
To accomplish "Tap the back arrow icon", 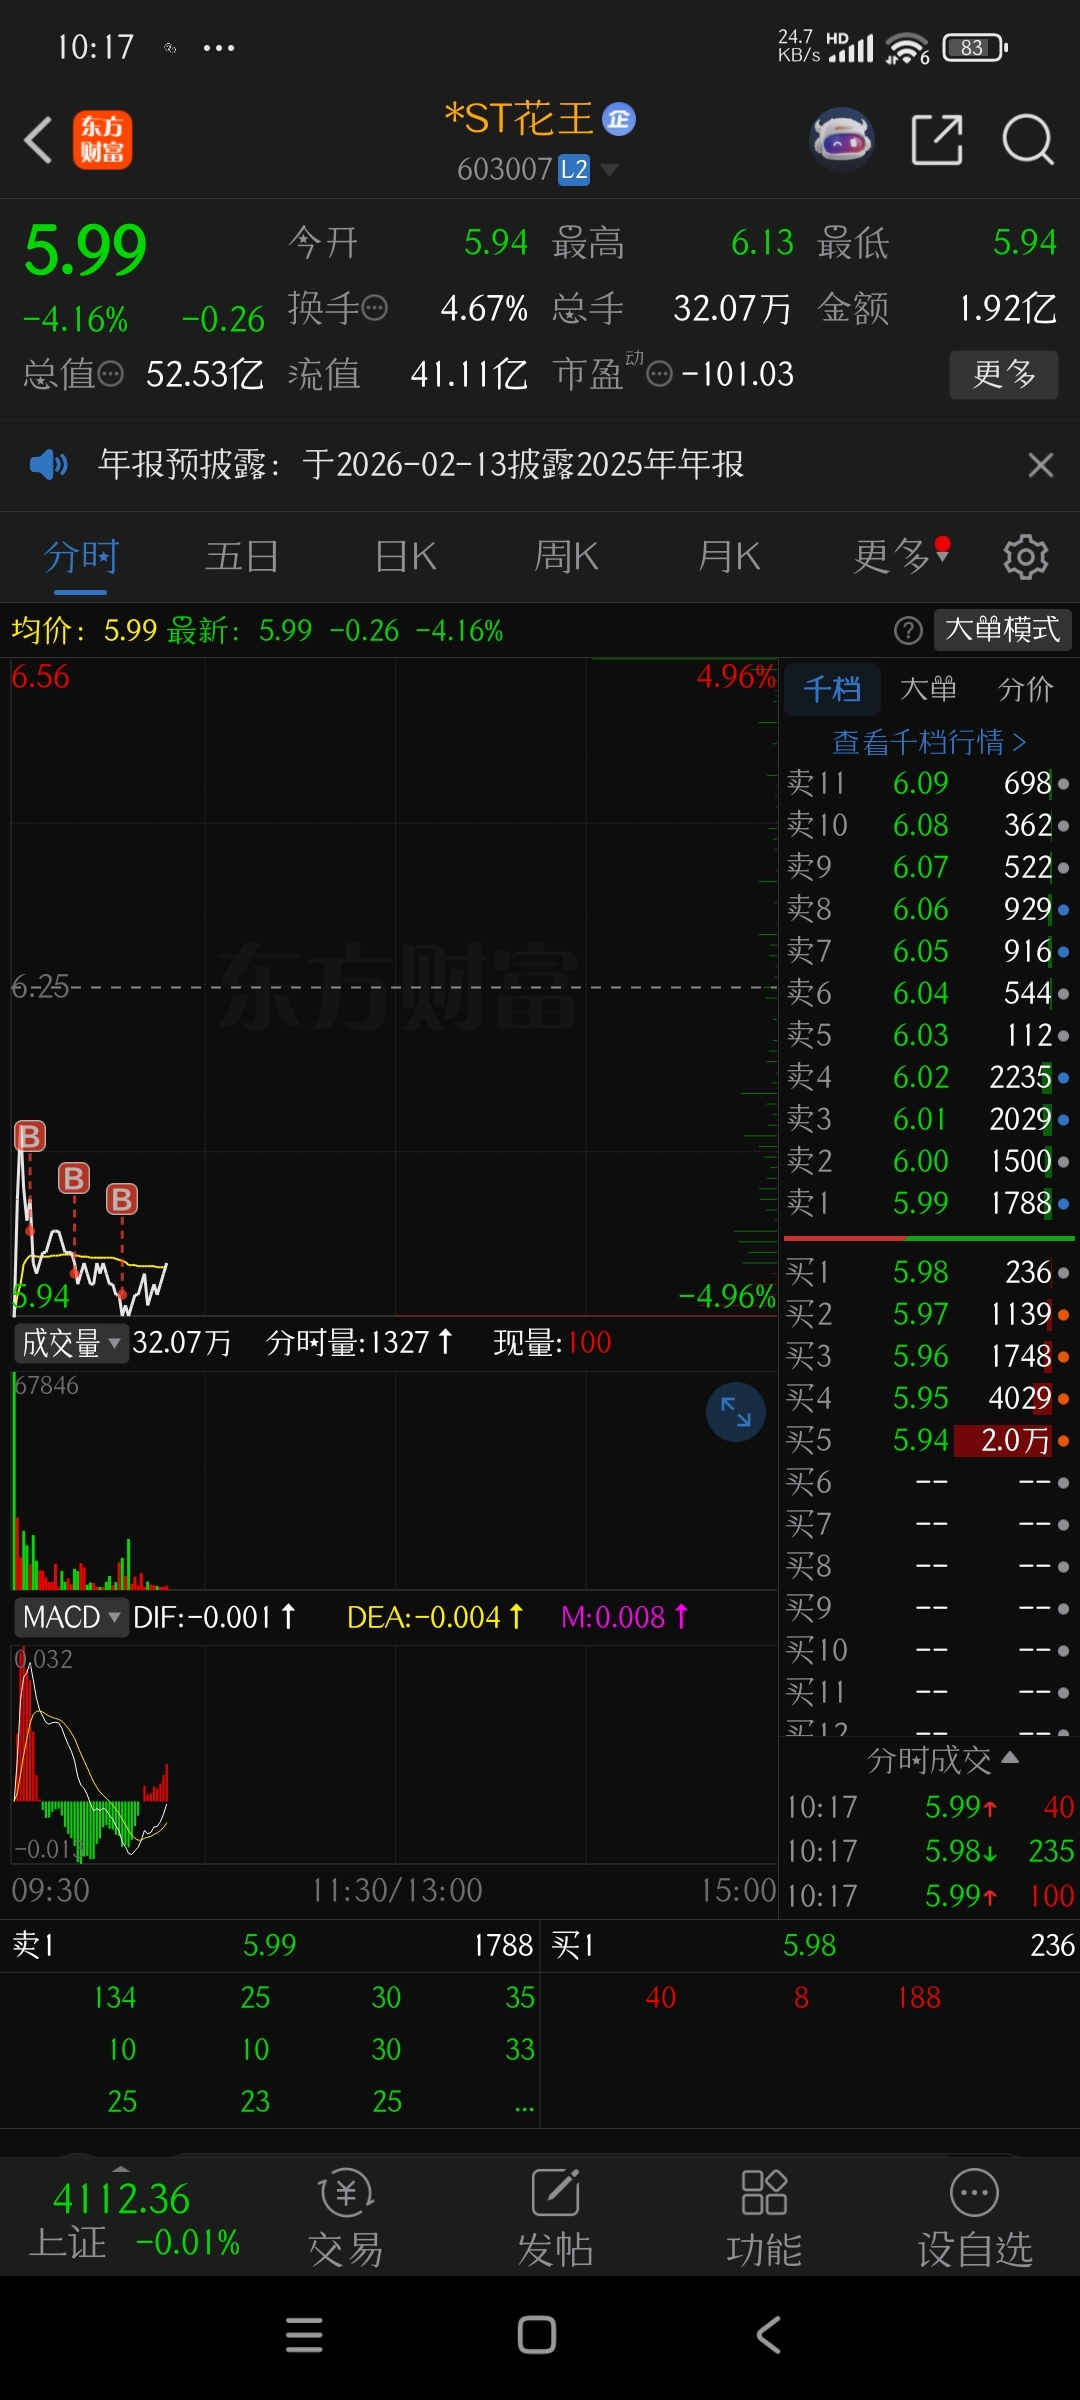I will coord(38,140).
